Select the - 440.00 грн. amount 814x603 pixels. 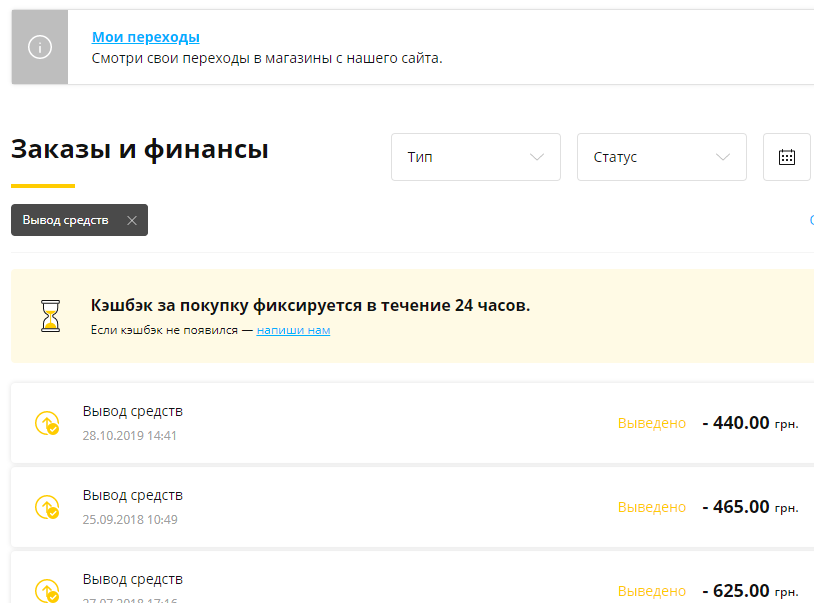coord(750,423)
